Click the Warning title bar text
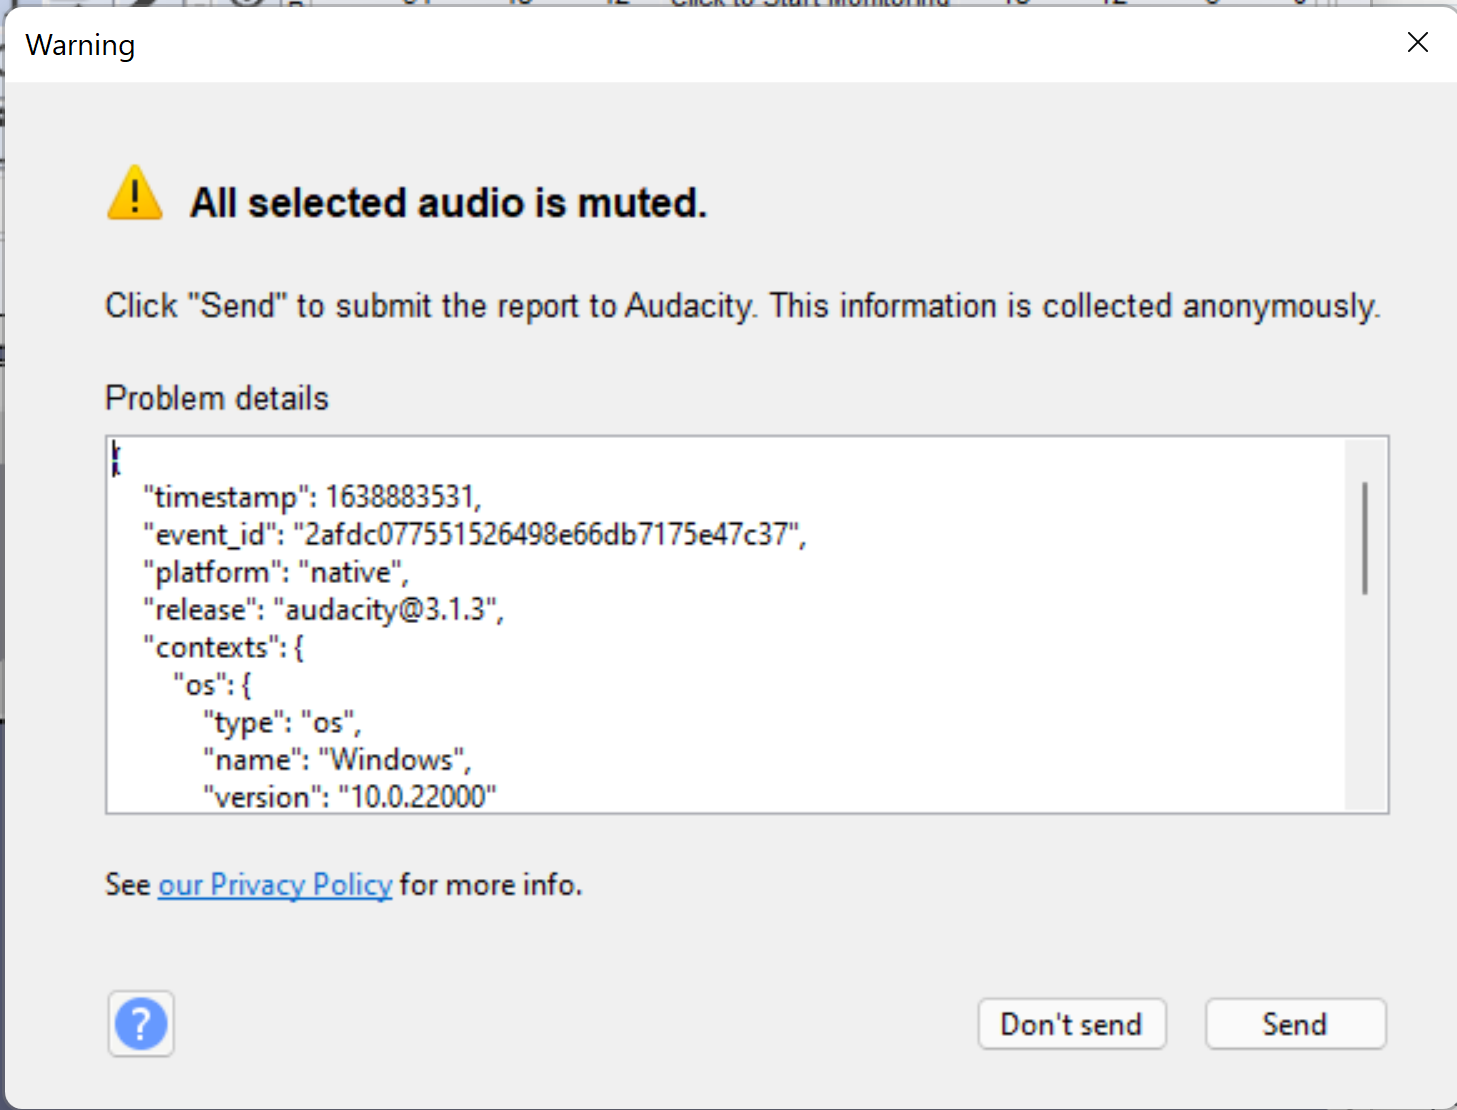The image size is (1457, 1110). point(79,45)
